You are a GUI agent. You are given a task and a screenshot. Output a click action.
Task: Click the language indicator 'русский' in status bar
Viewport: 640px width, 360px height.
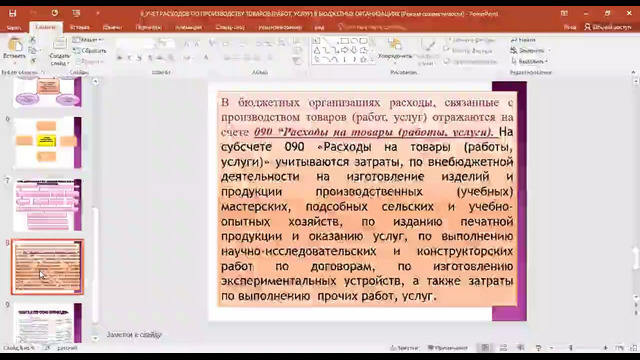[67, 348]
